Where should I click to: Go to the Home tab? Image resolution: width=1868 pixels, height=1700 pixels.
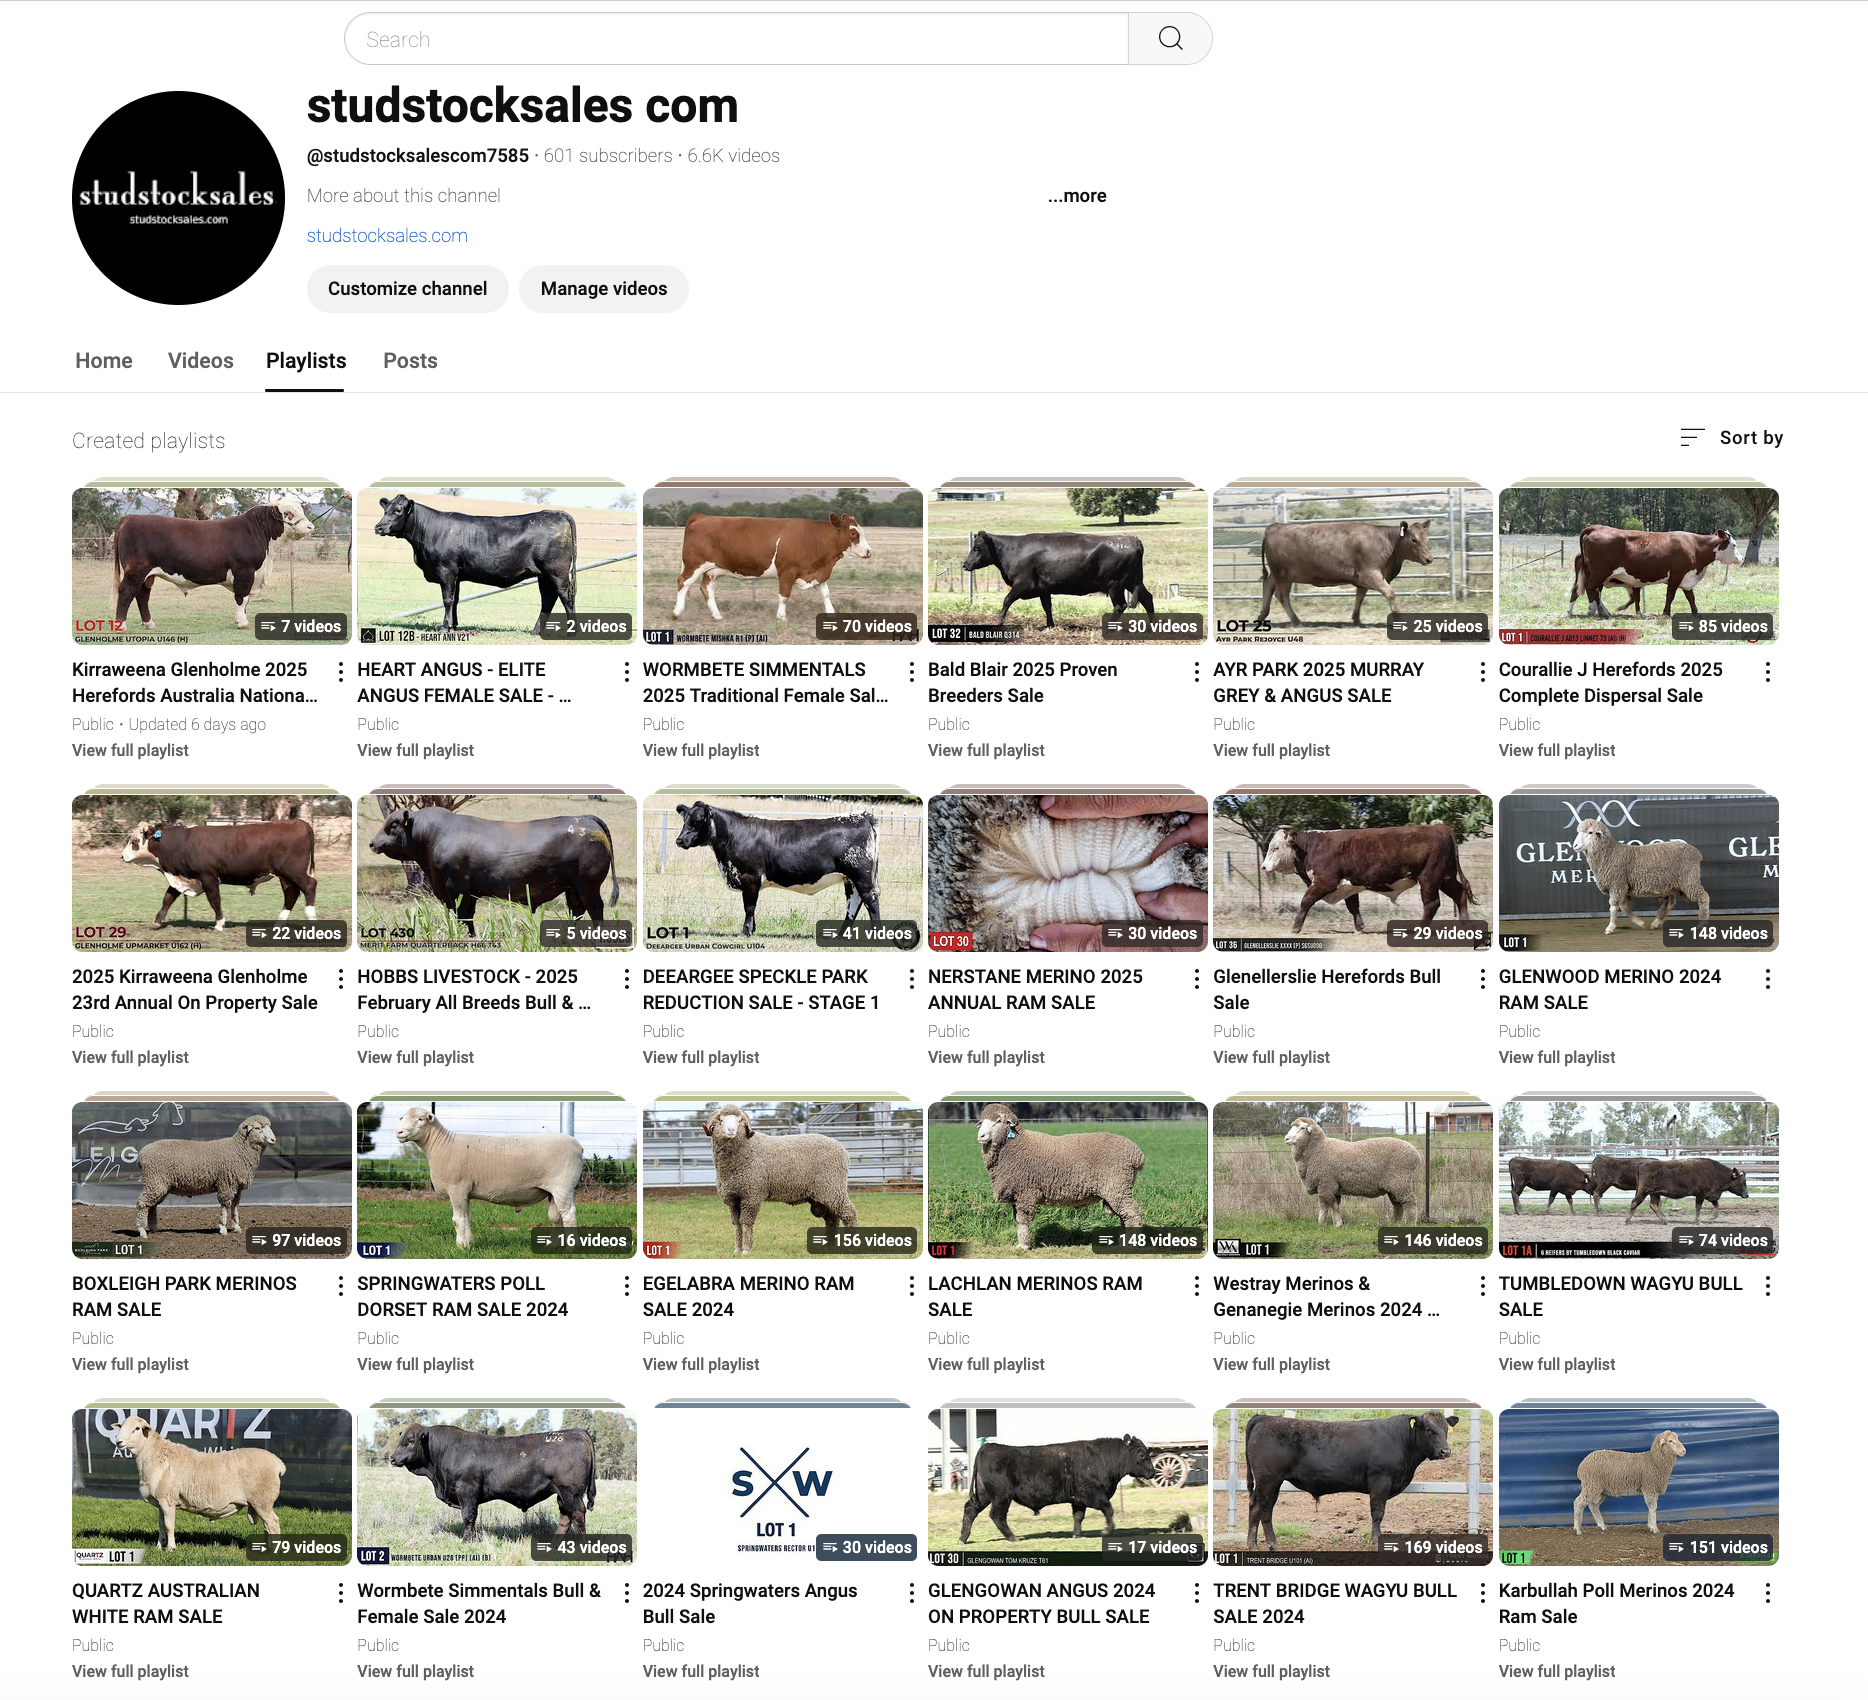point(104,361)
